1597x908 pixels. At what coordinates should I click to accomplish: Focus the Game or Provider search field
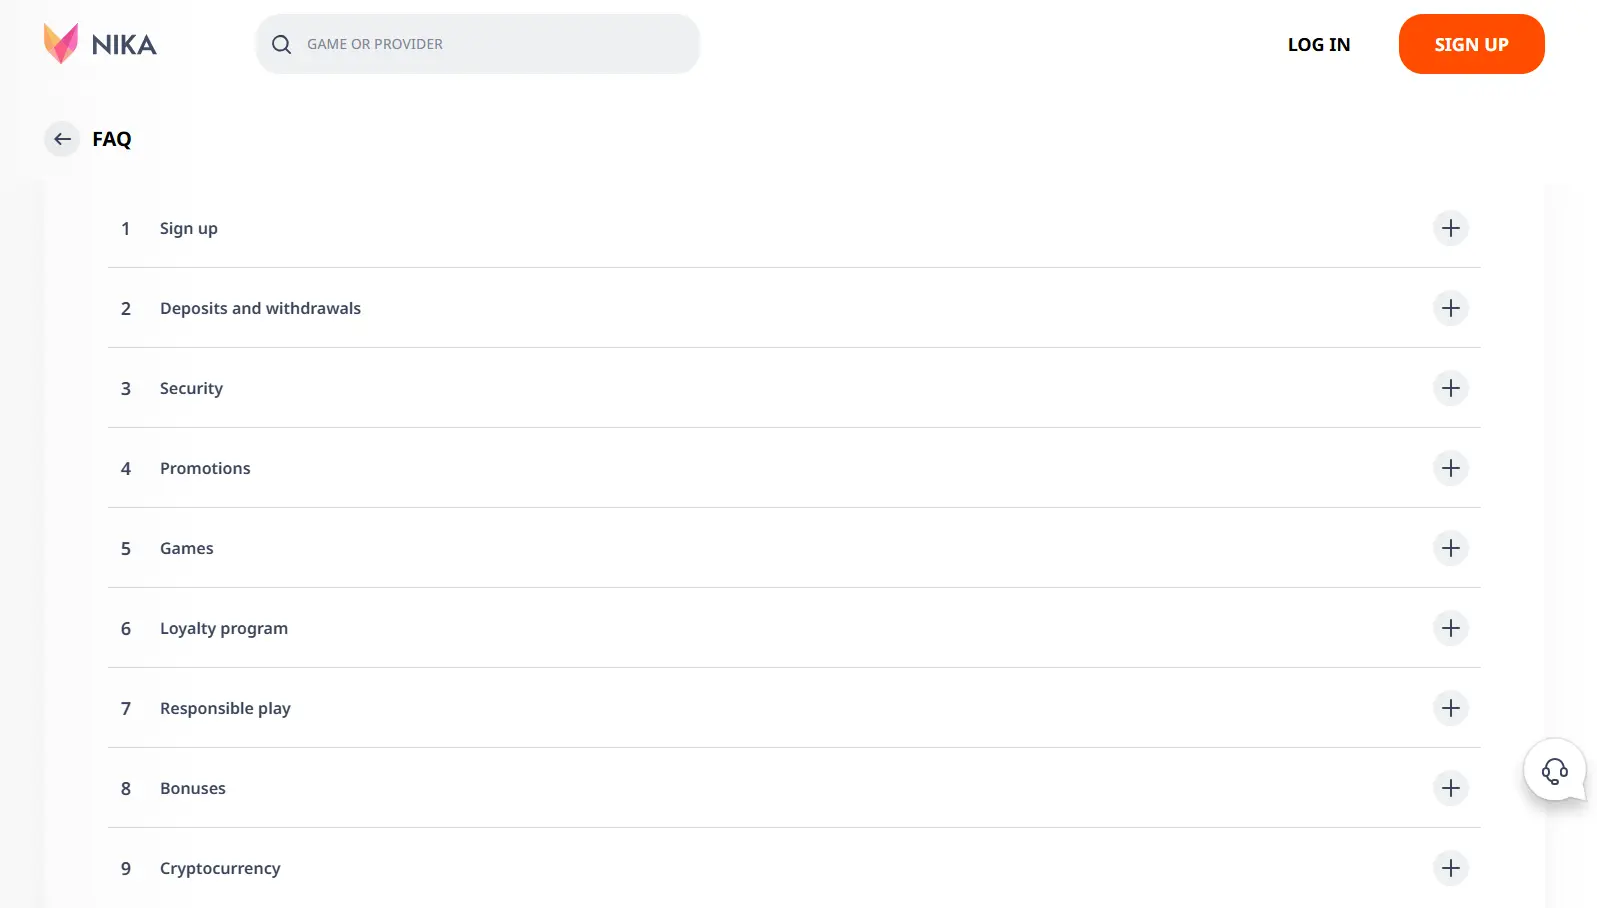[x=490, y=44]
